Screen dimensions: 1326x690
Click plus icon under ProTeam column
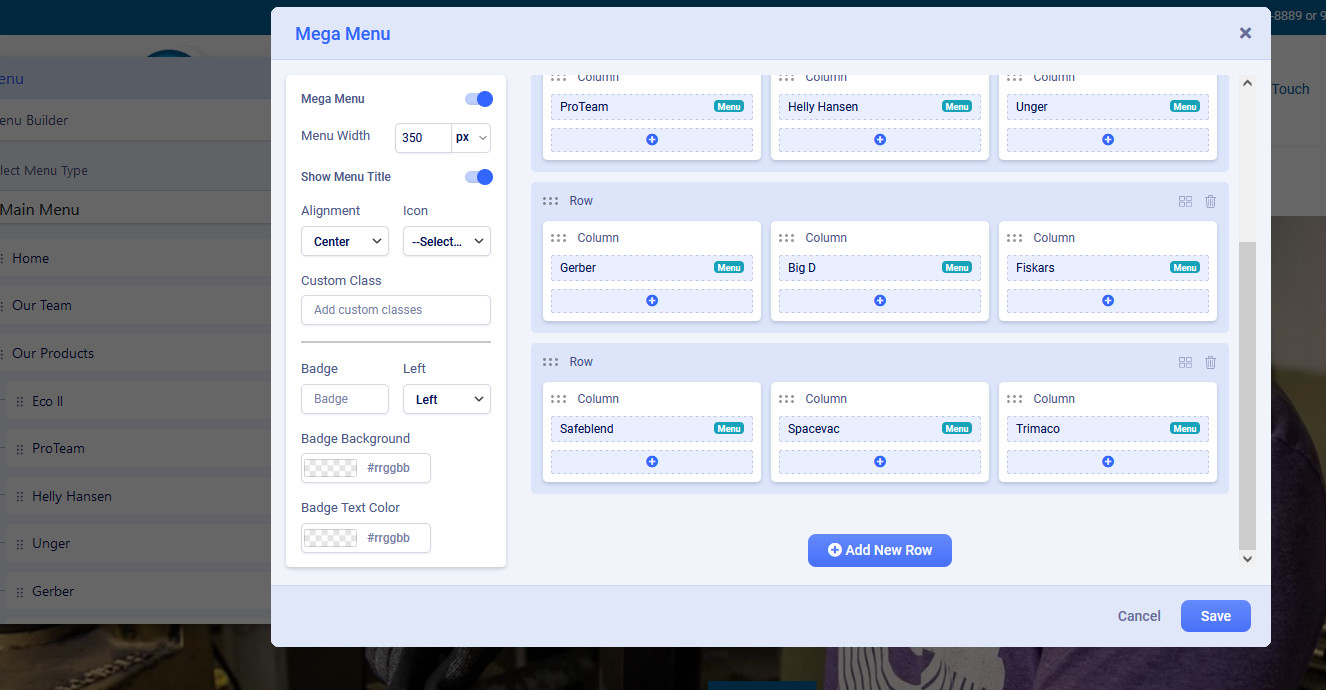(x=652, y=140)
